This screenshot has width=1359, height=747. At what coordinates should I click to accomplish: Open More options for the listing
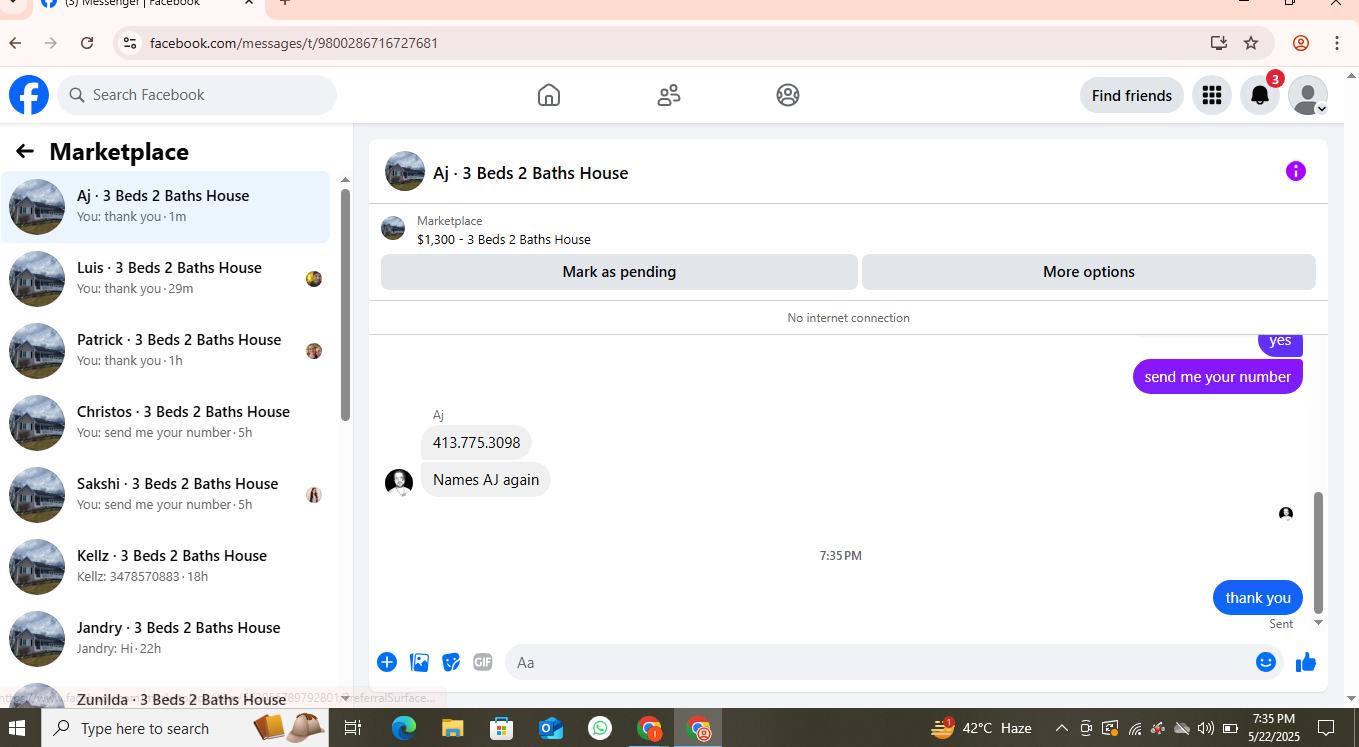coord(1089,272)
